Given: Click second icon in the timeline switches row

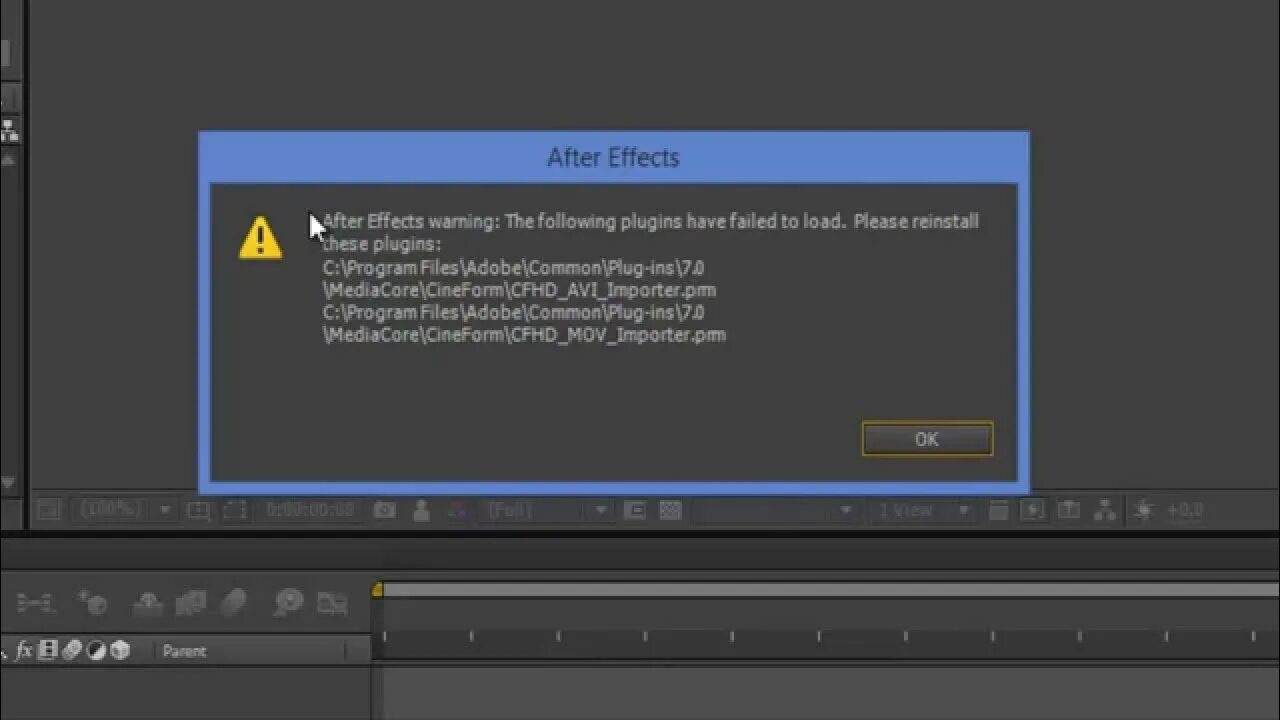Looking at the screenshot, I should click(93, 602).
